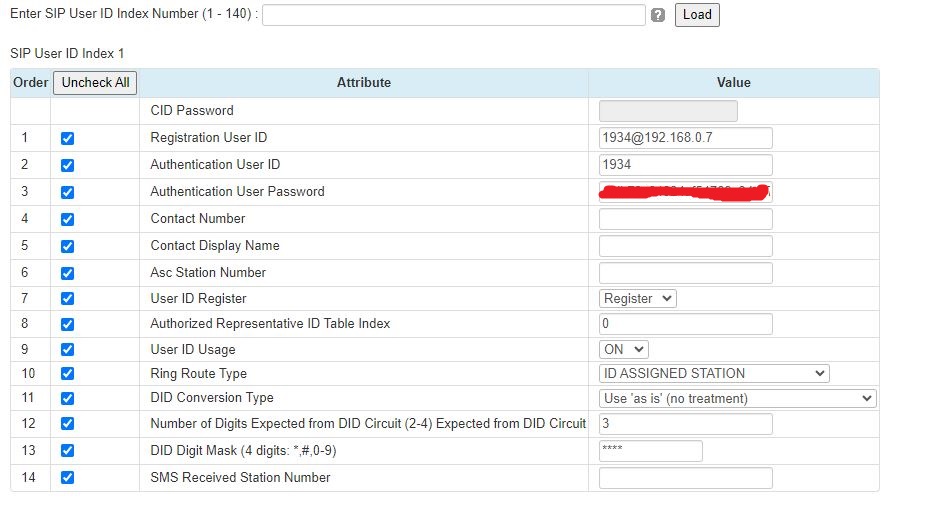The image size is (930, 511).
Task: Click the Load button
Action: 697,15
